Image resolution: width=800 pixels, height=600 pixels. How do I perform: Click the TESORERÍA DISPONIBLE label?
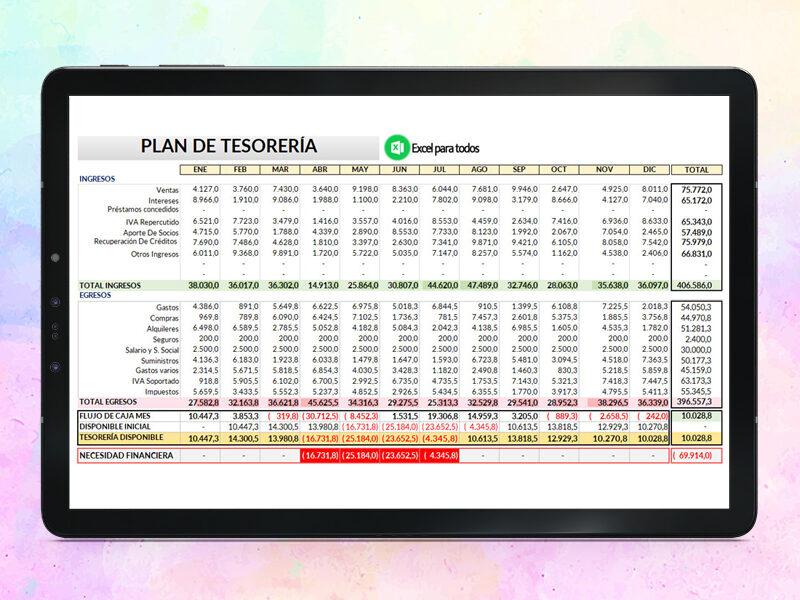click(121, 437)
